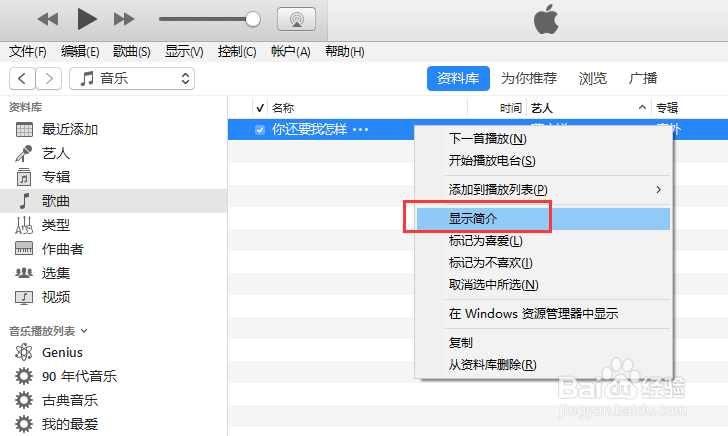
Task: Click the back navigation arrow
Action: click(x=22, y=78)
